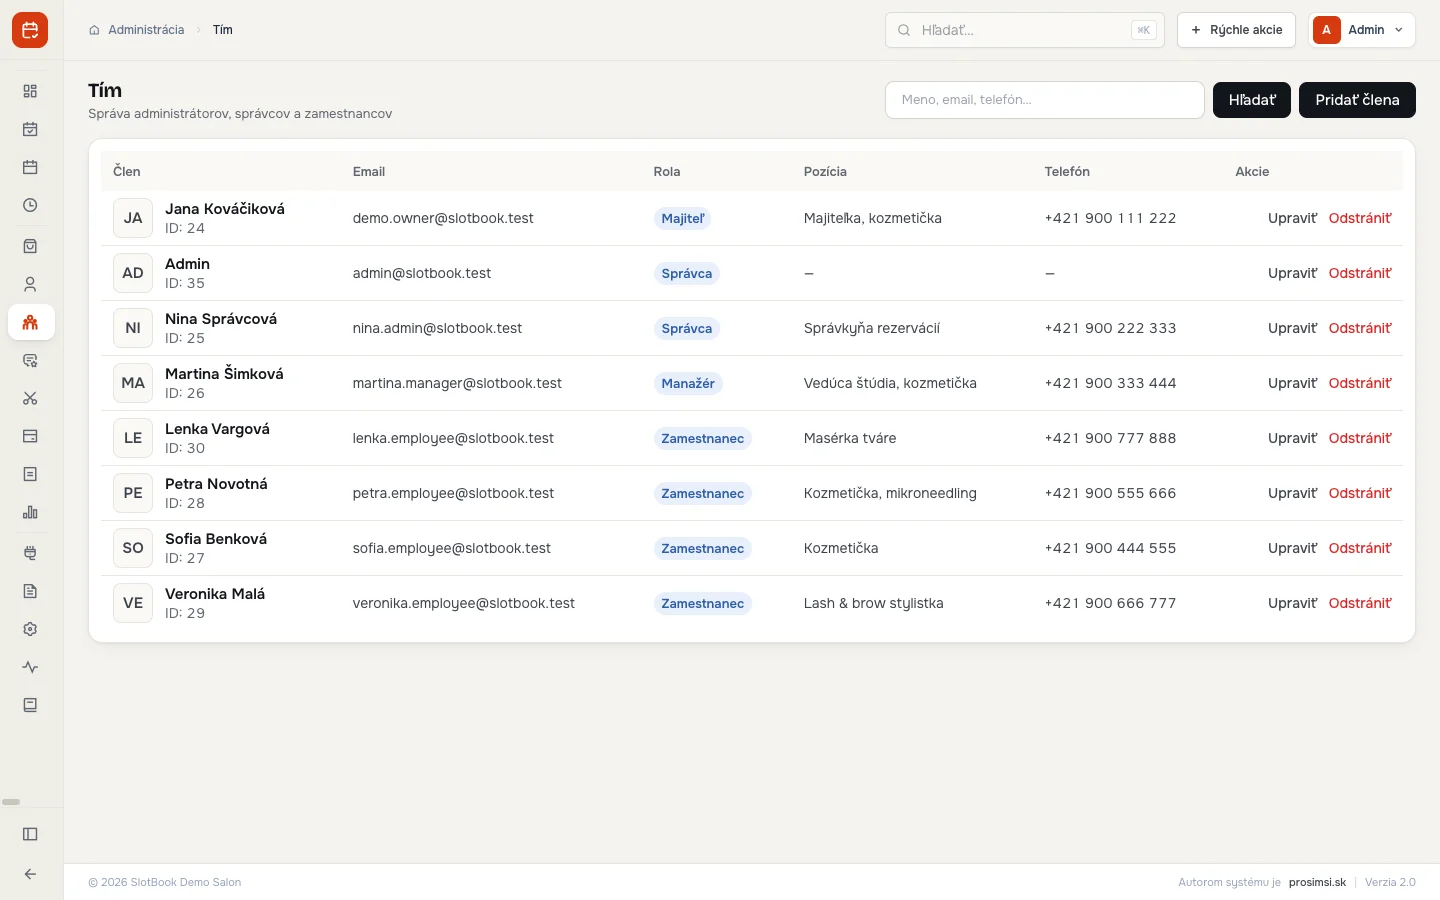
Task: Click Upraviť for Veronika Malá
Action: [x=1293, y=603]
